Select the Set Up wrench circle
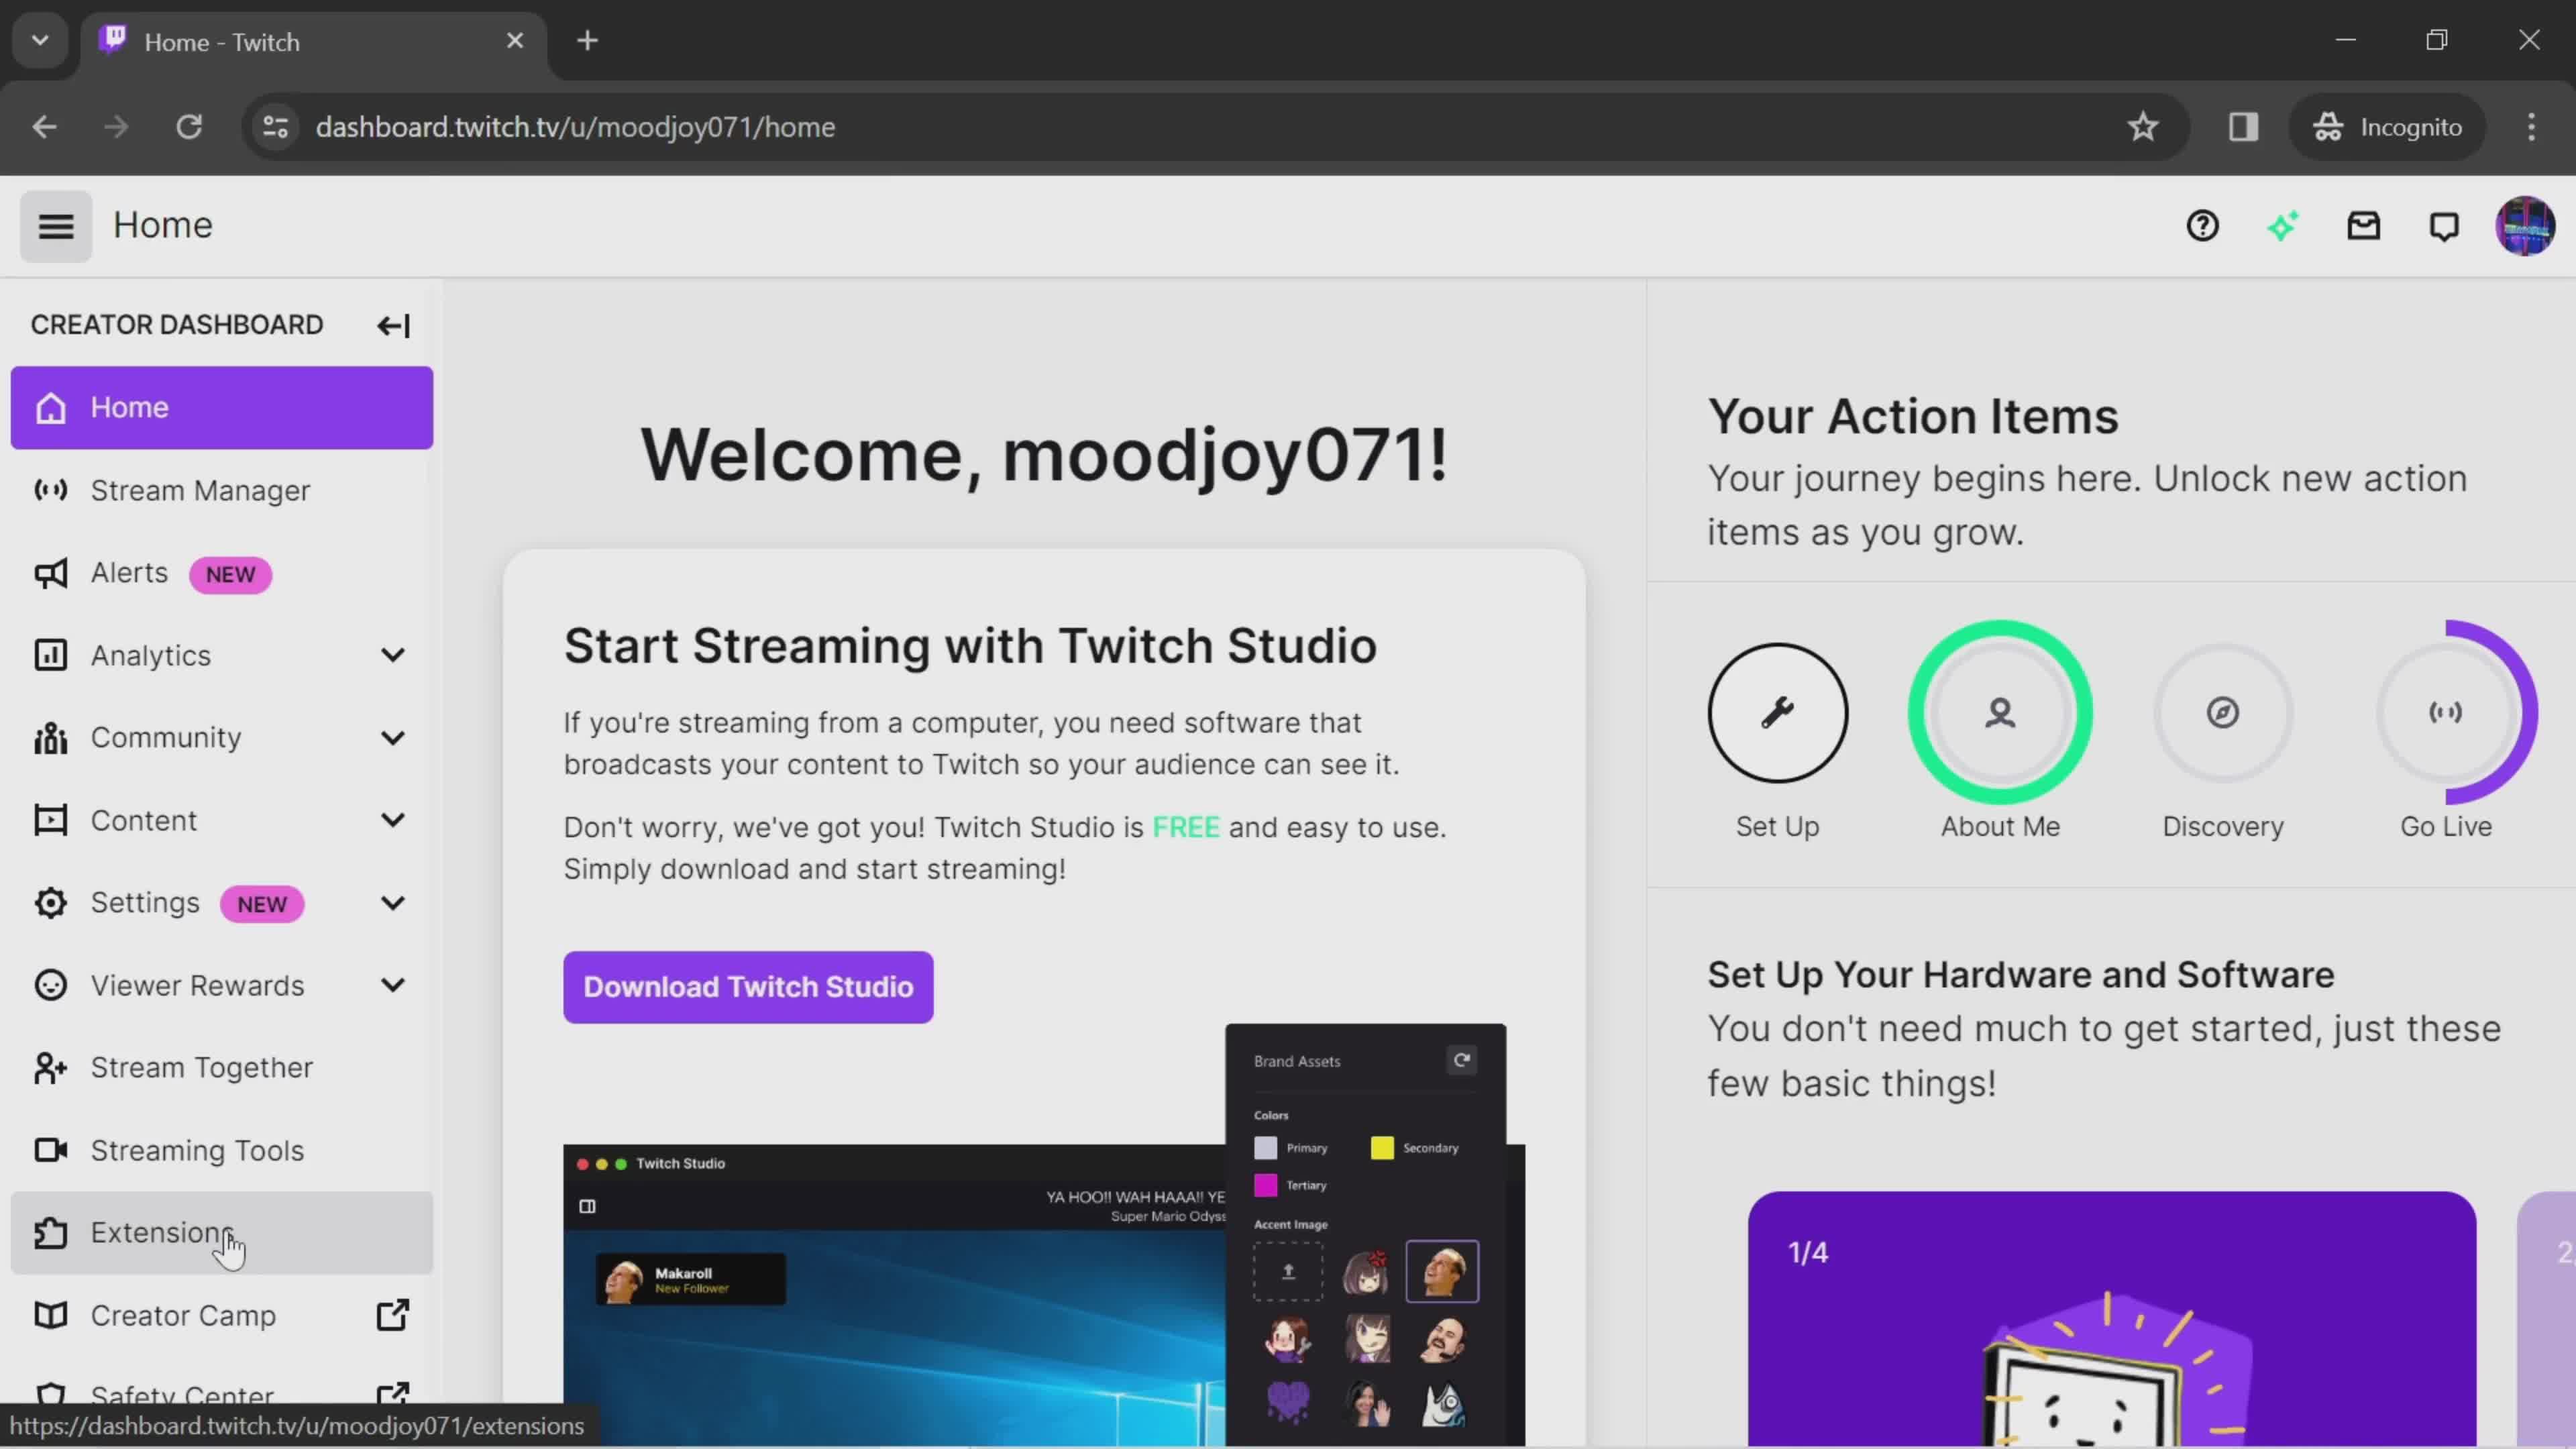 point(1777,712)
